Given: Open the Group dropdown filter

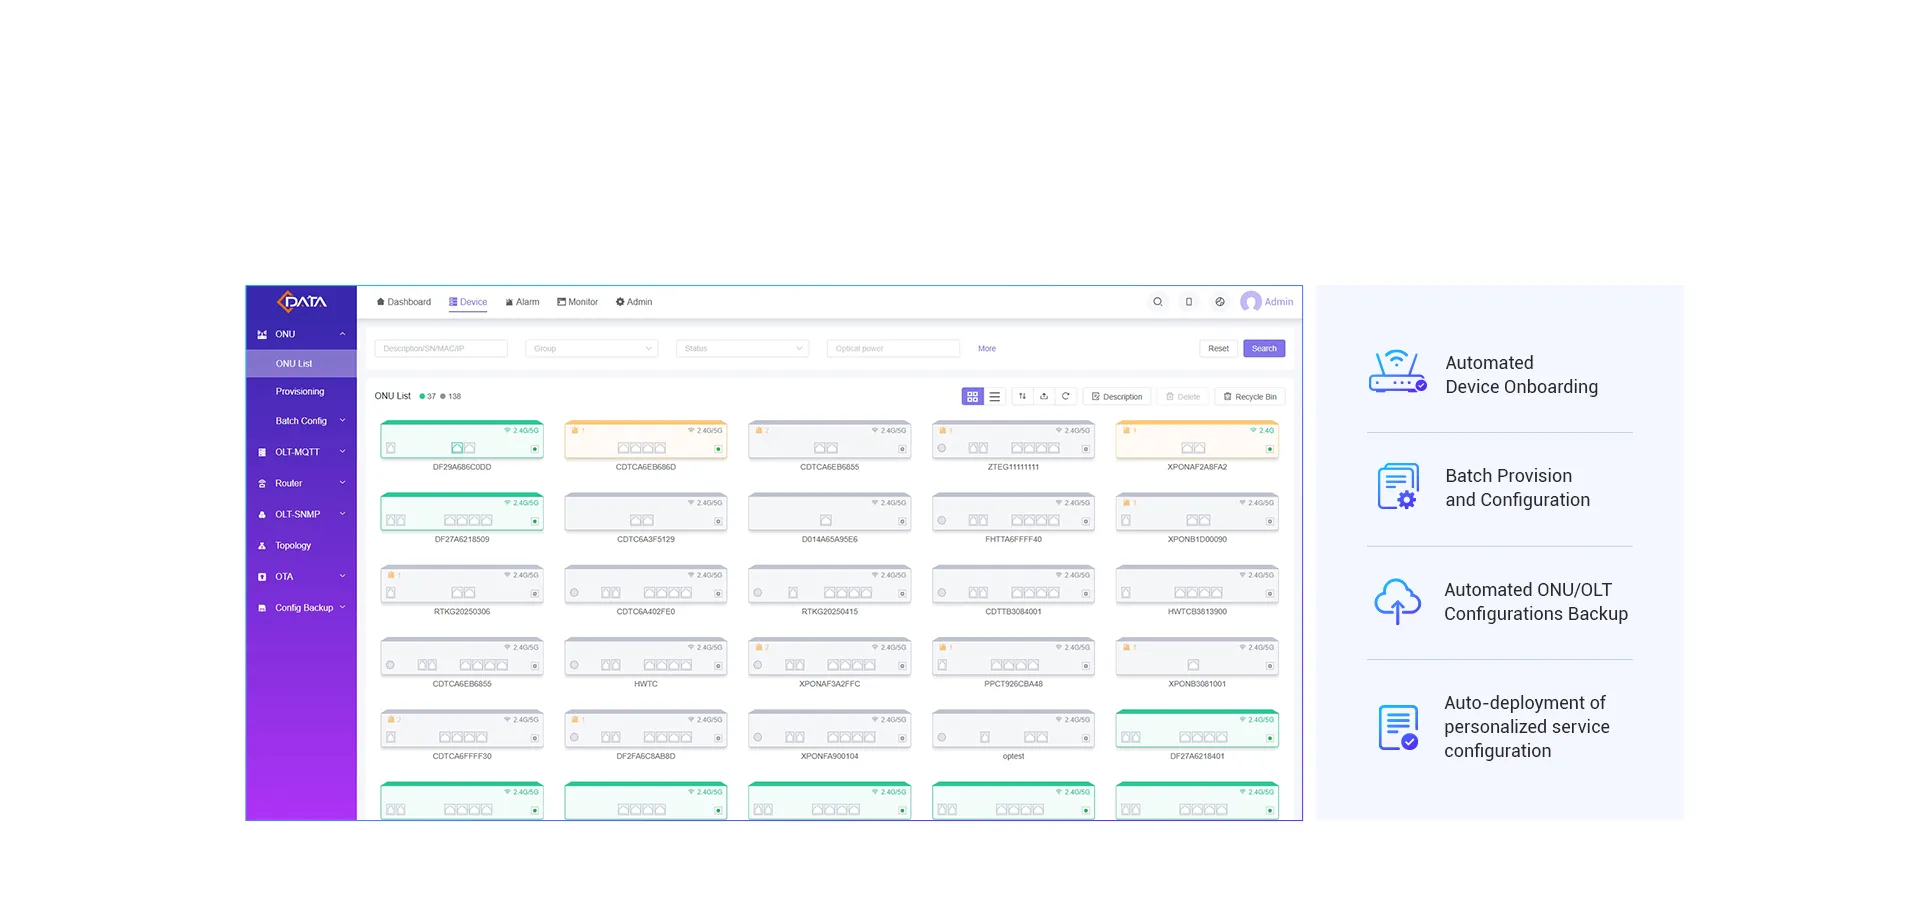Looking at the screenshot, I should point(592,349).
